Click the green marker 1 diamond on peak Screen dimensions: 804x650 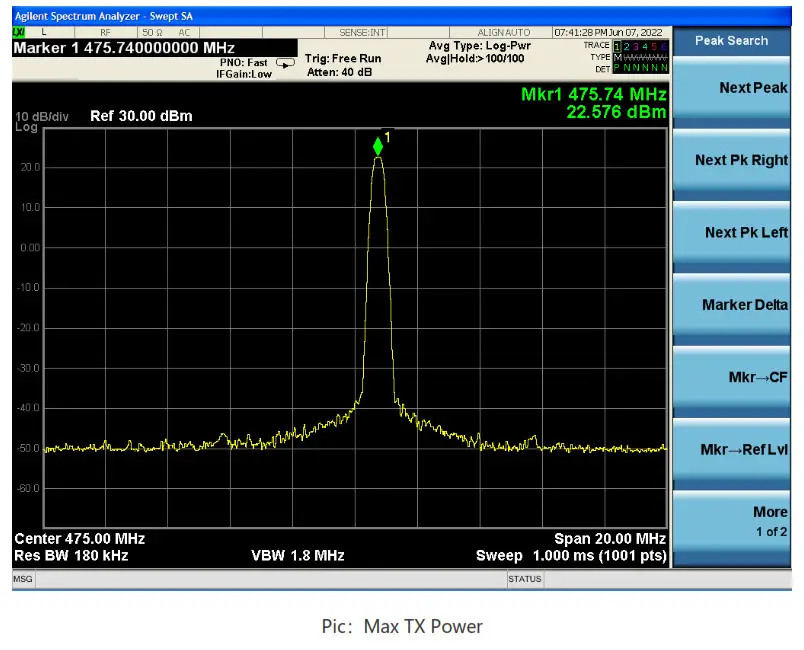coord(378,147)
